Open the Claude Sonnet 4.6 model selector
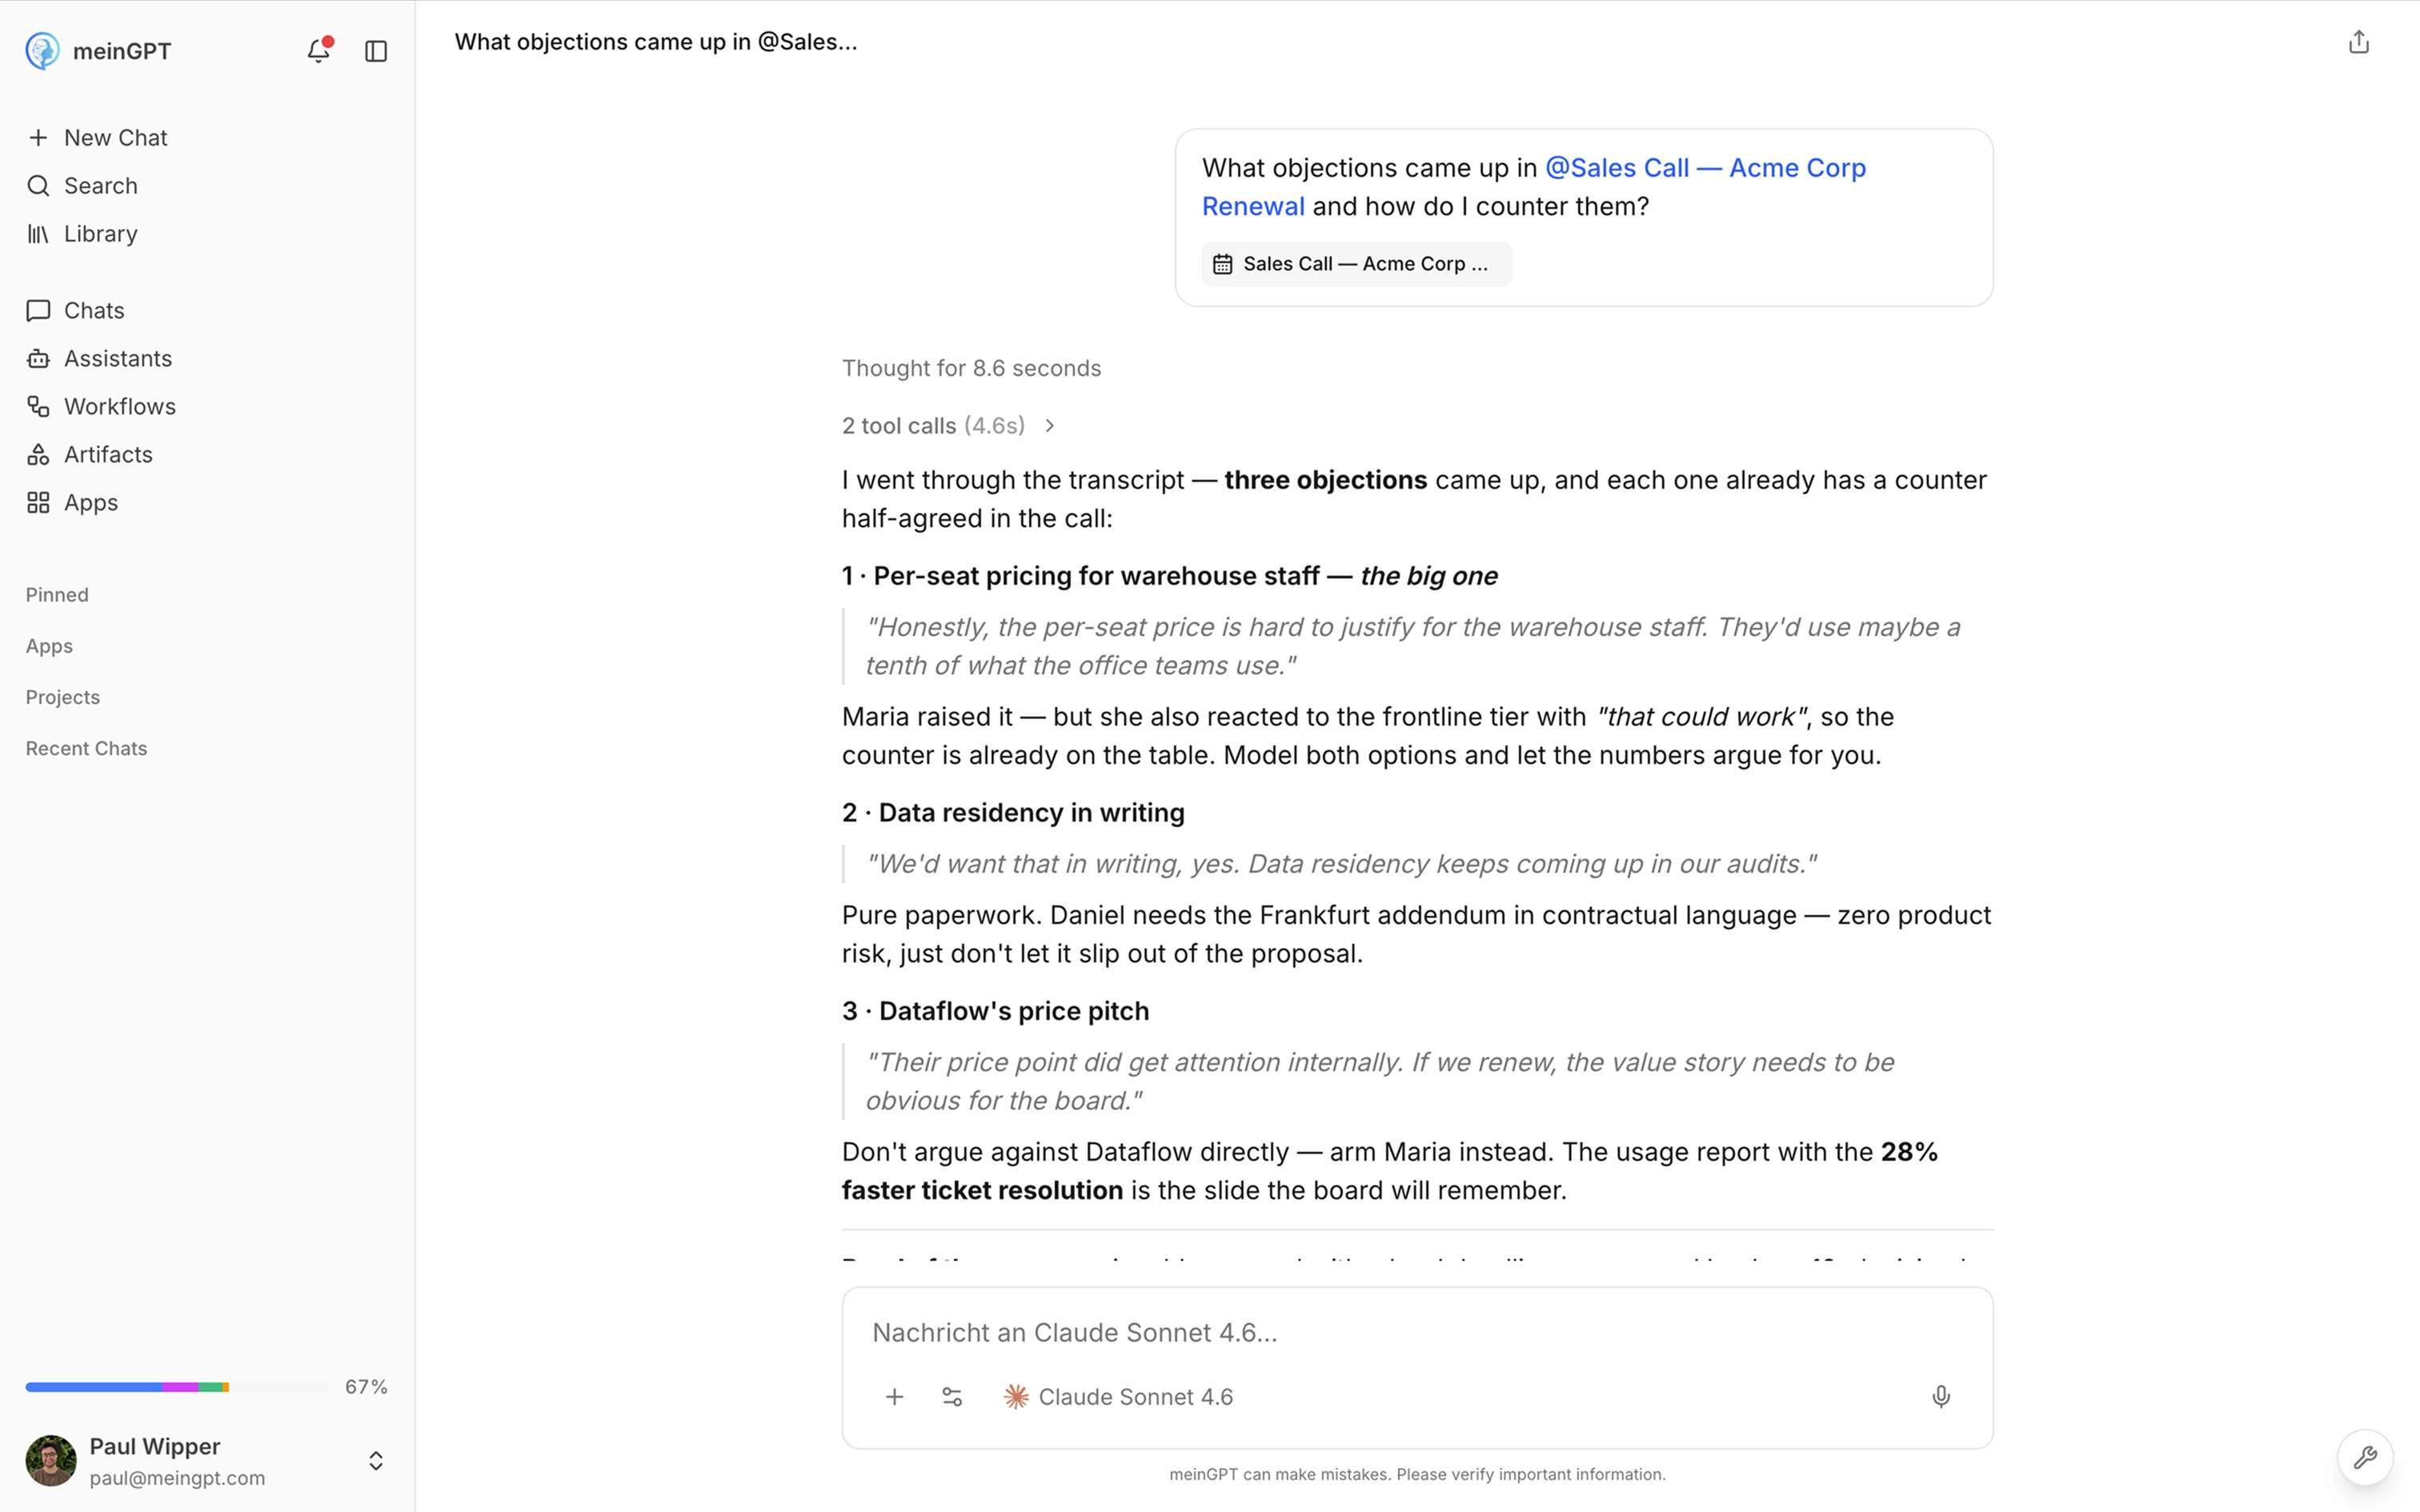This screenshot has height=1512, width=2420. tap(1119, 1396)
